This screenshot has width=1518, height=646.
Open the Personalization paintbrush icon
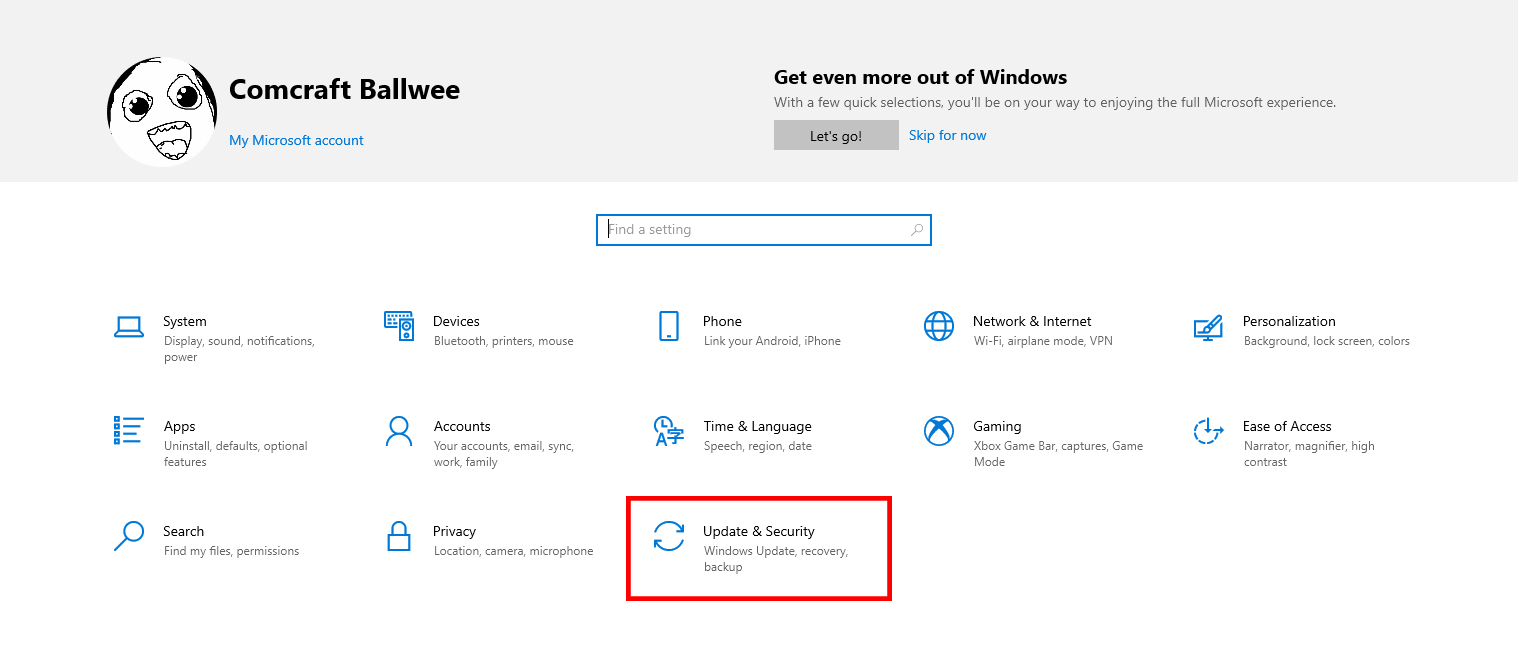click(1208, 326)
